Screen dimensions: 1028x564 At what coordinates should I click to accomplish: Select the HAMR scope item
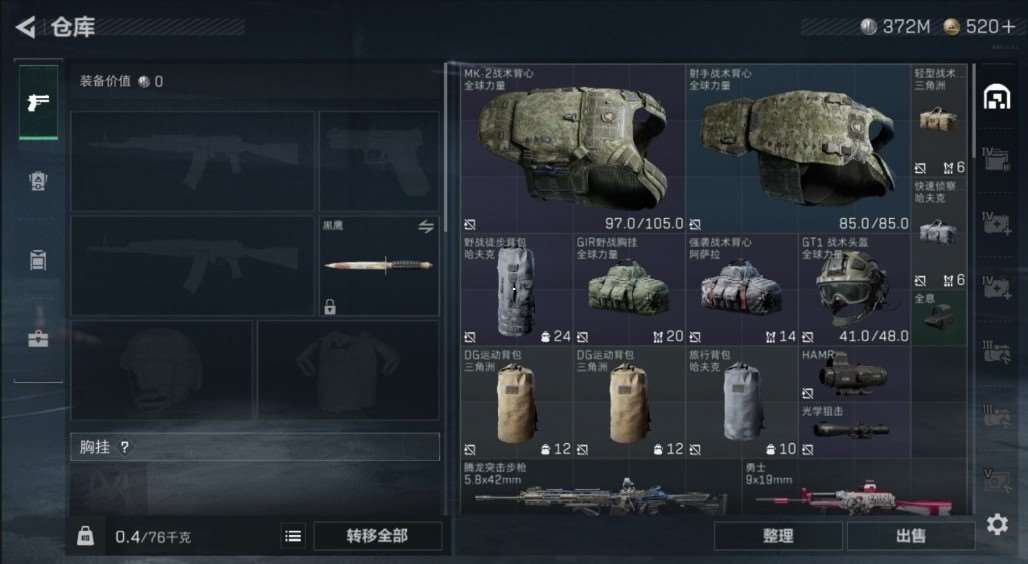click(854, 374)
